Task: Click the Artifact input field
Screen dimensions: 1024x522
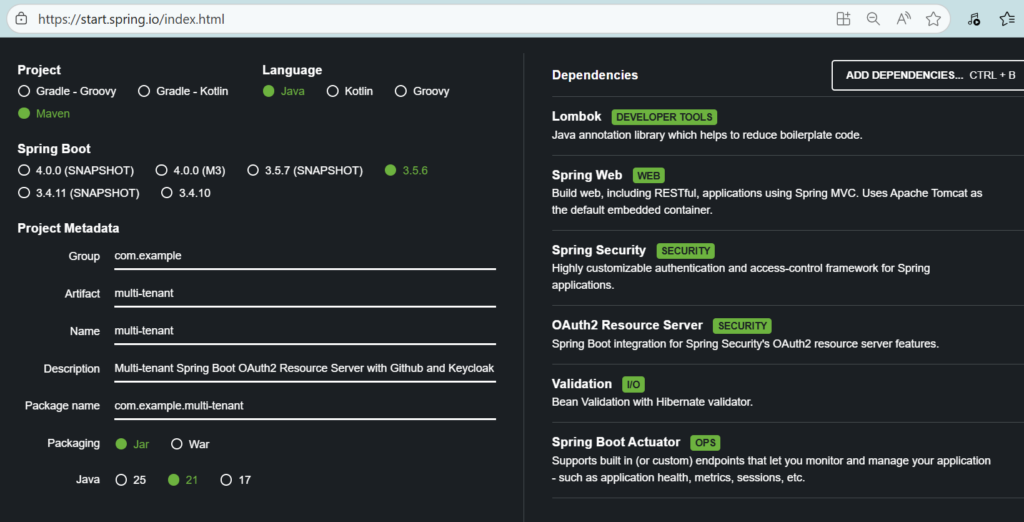Action: (304, 293)
